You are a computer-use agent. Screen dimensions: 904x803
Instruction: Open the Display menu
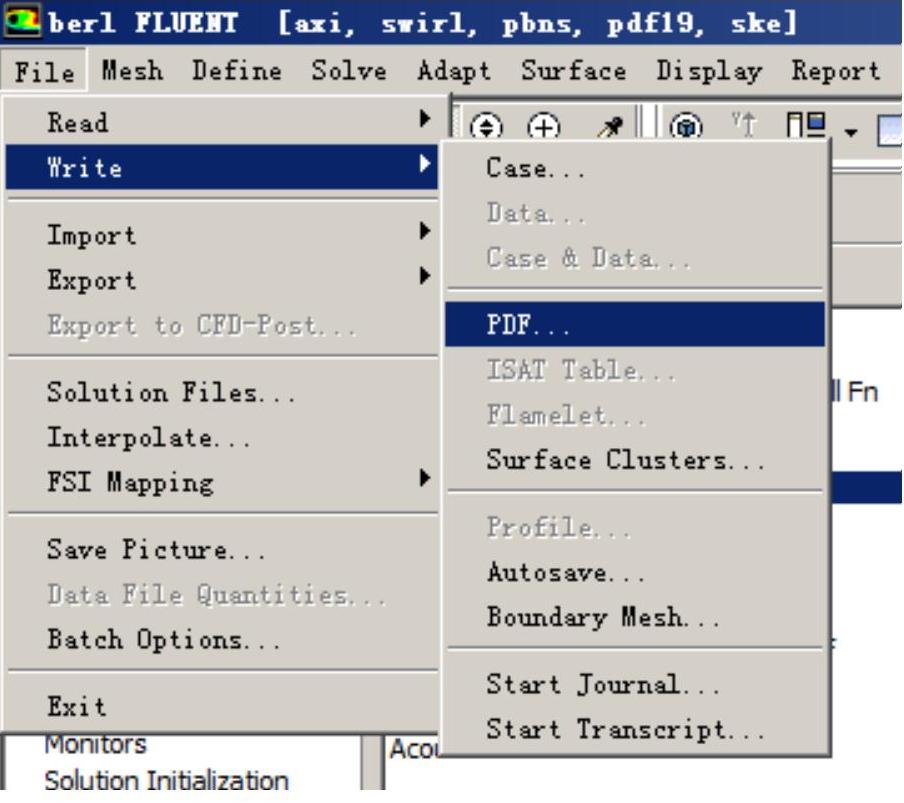pyautogui.click(x=710, y=72)
